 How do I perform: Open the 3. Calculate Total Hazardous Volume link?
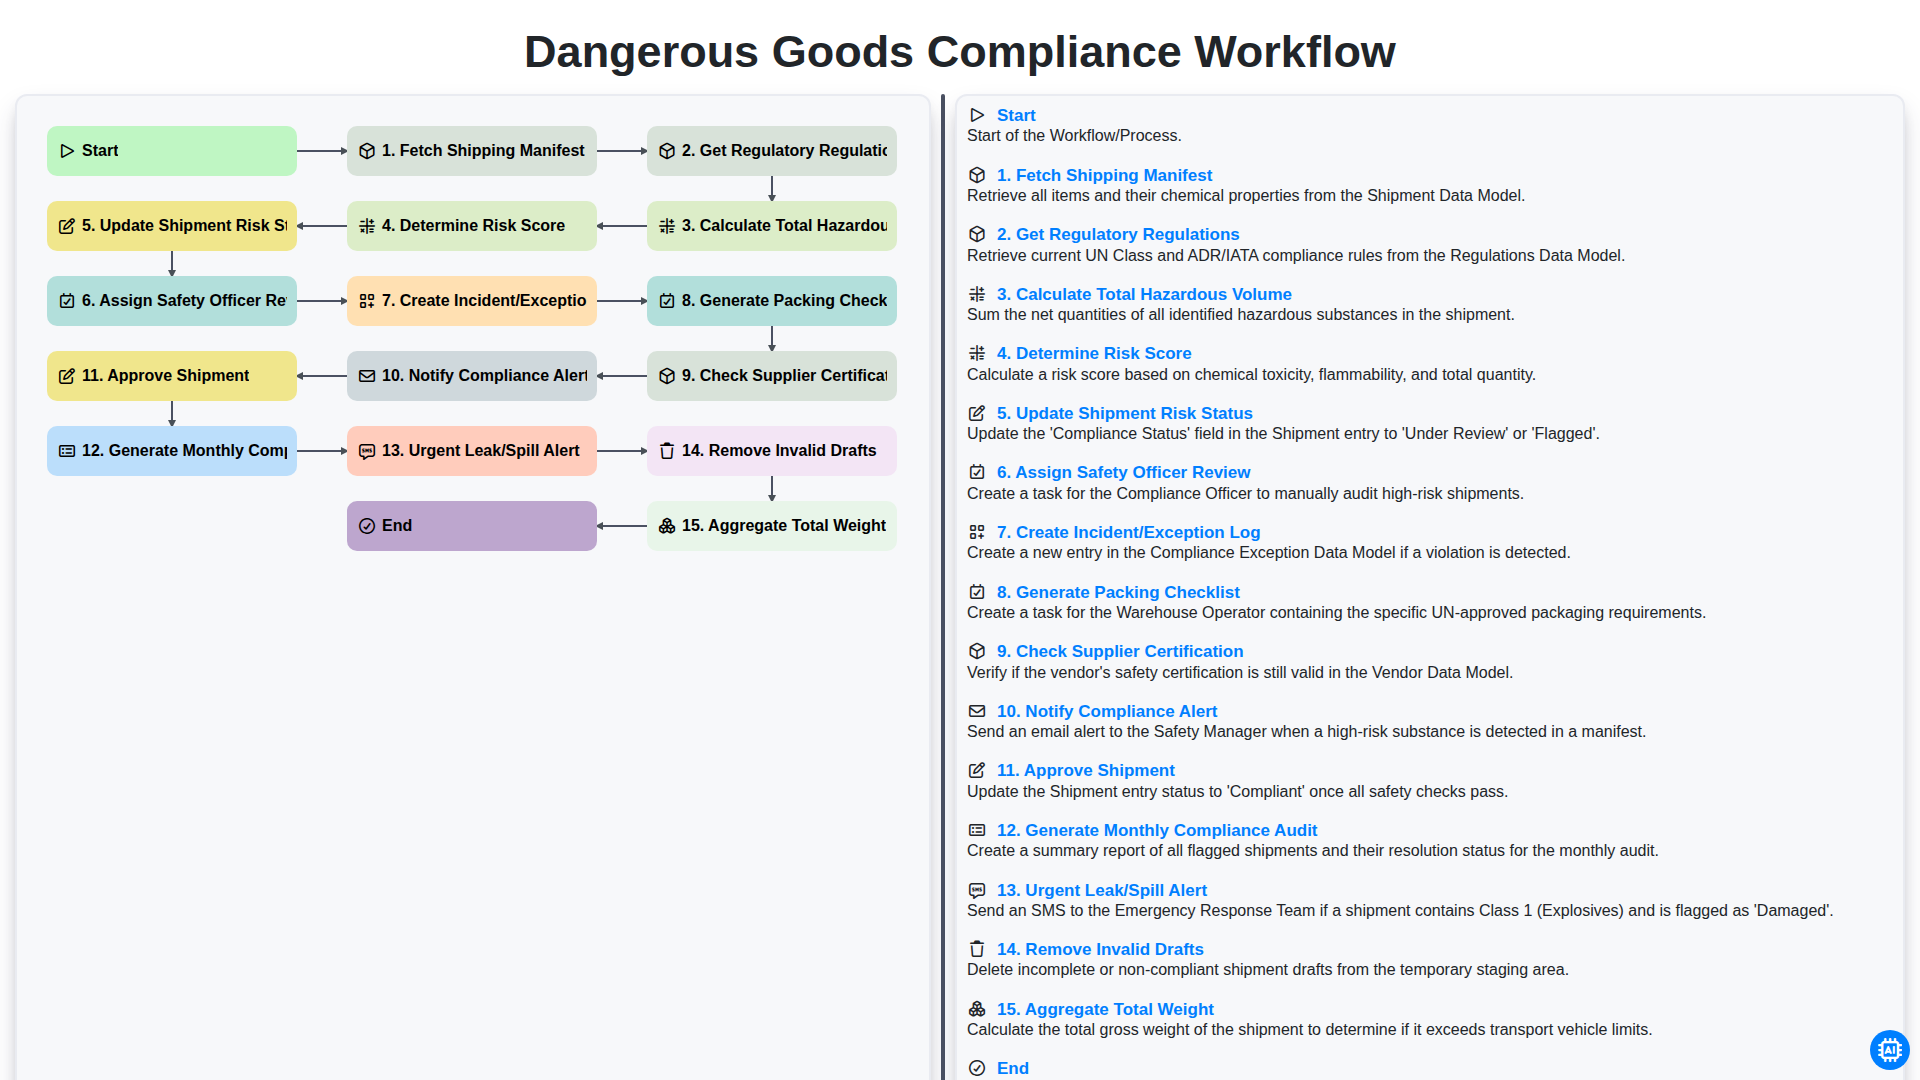click(1144, 294)
